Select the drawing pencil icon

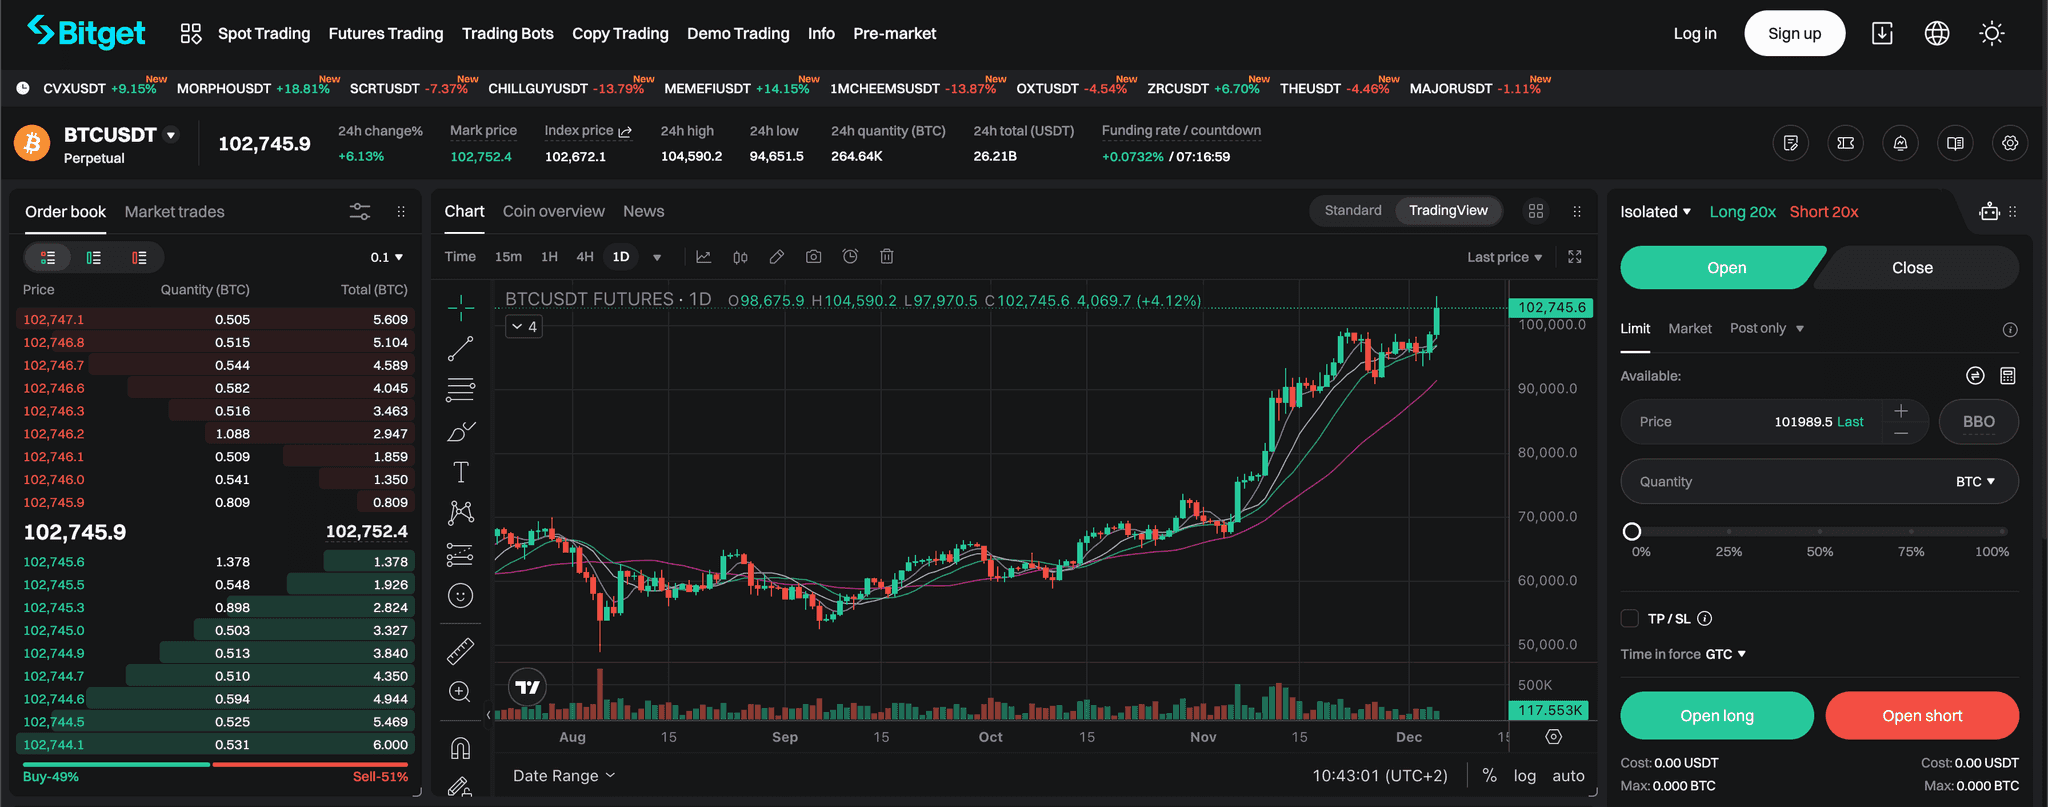click(x=777, y=257)
